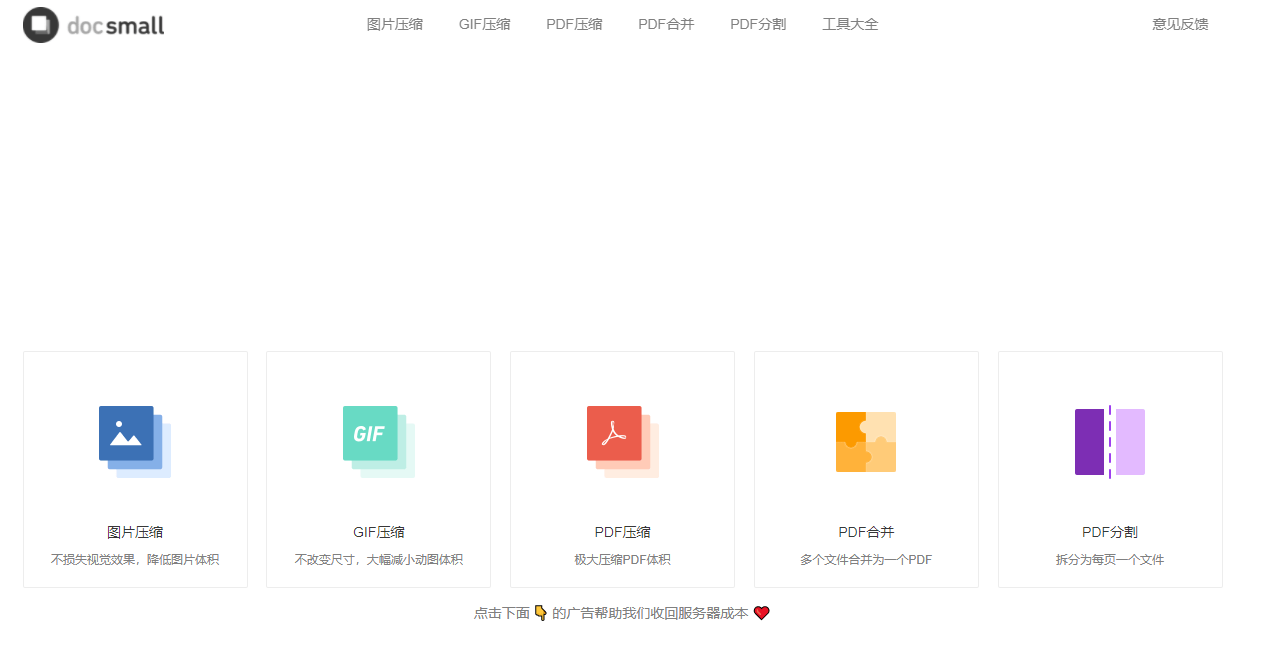1265x671 pixels.
Task: Click the docsmall logo icon
Action: 41,25
